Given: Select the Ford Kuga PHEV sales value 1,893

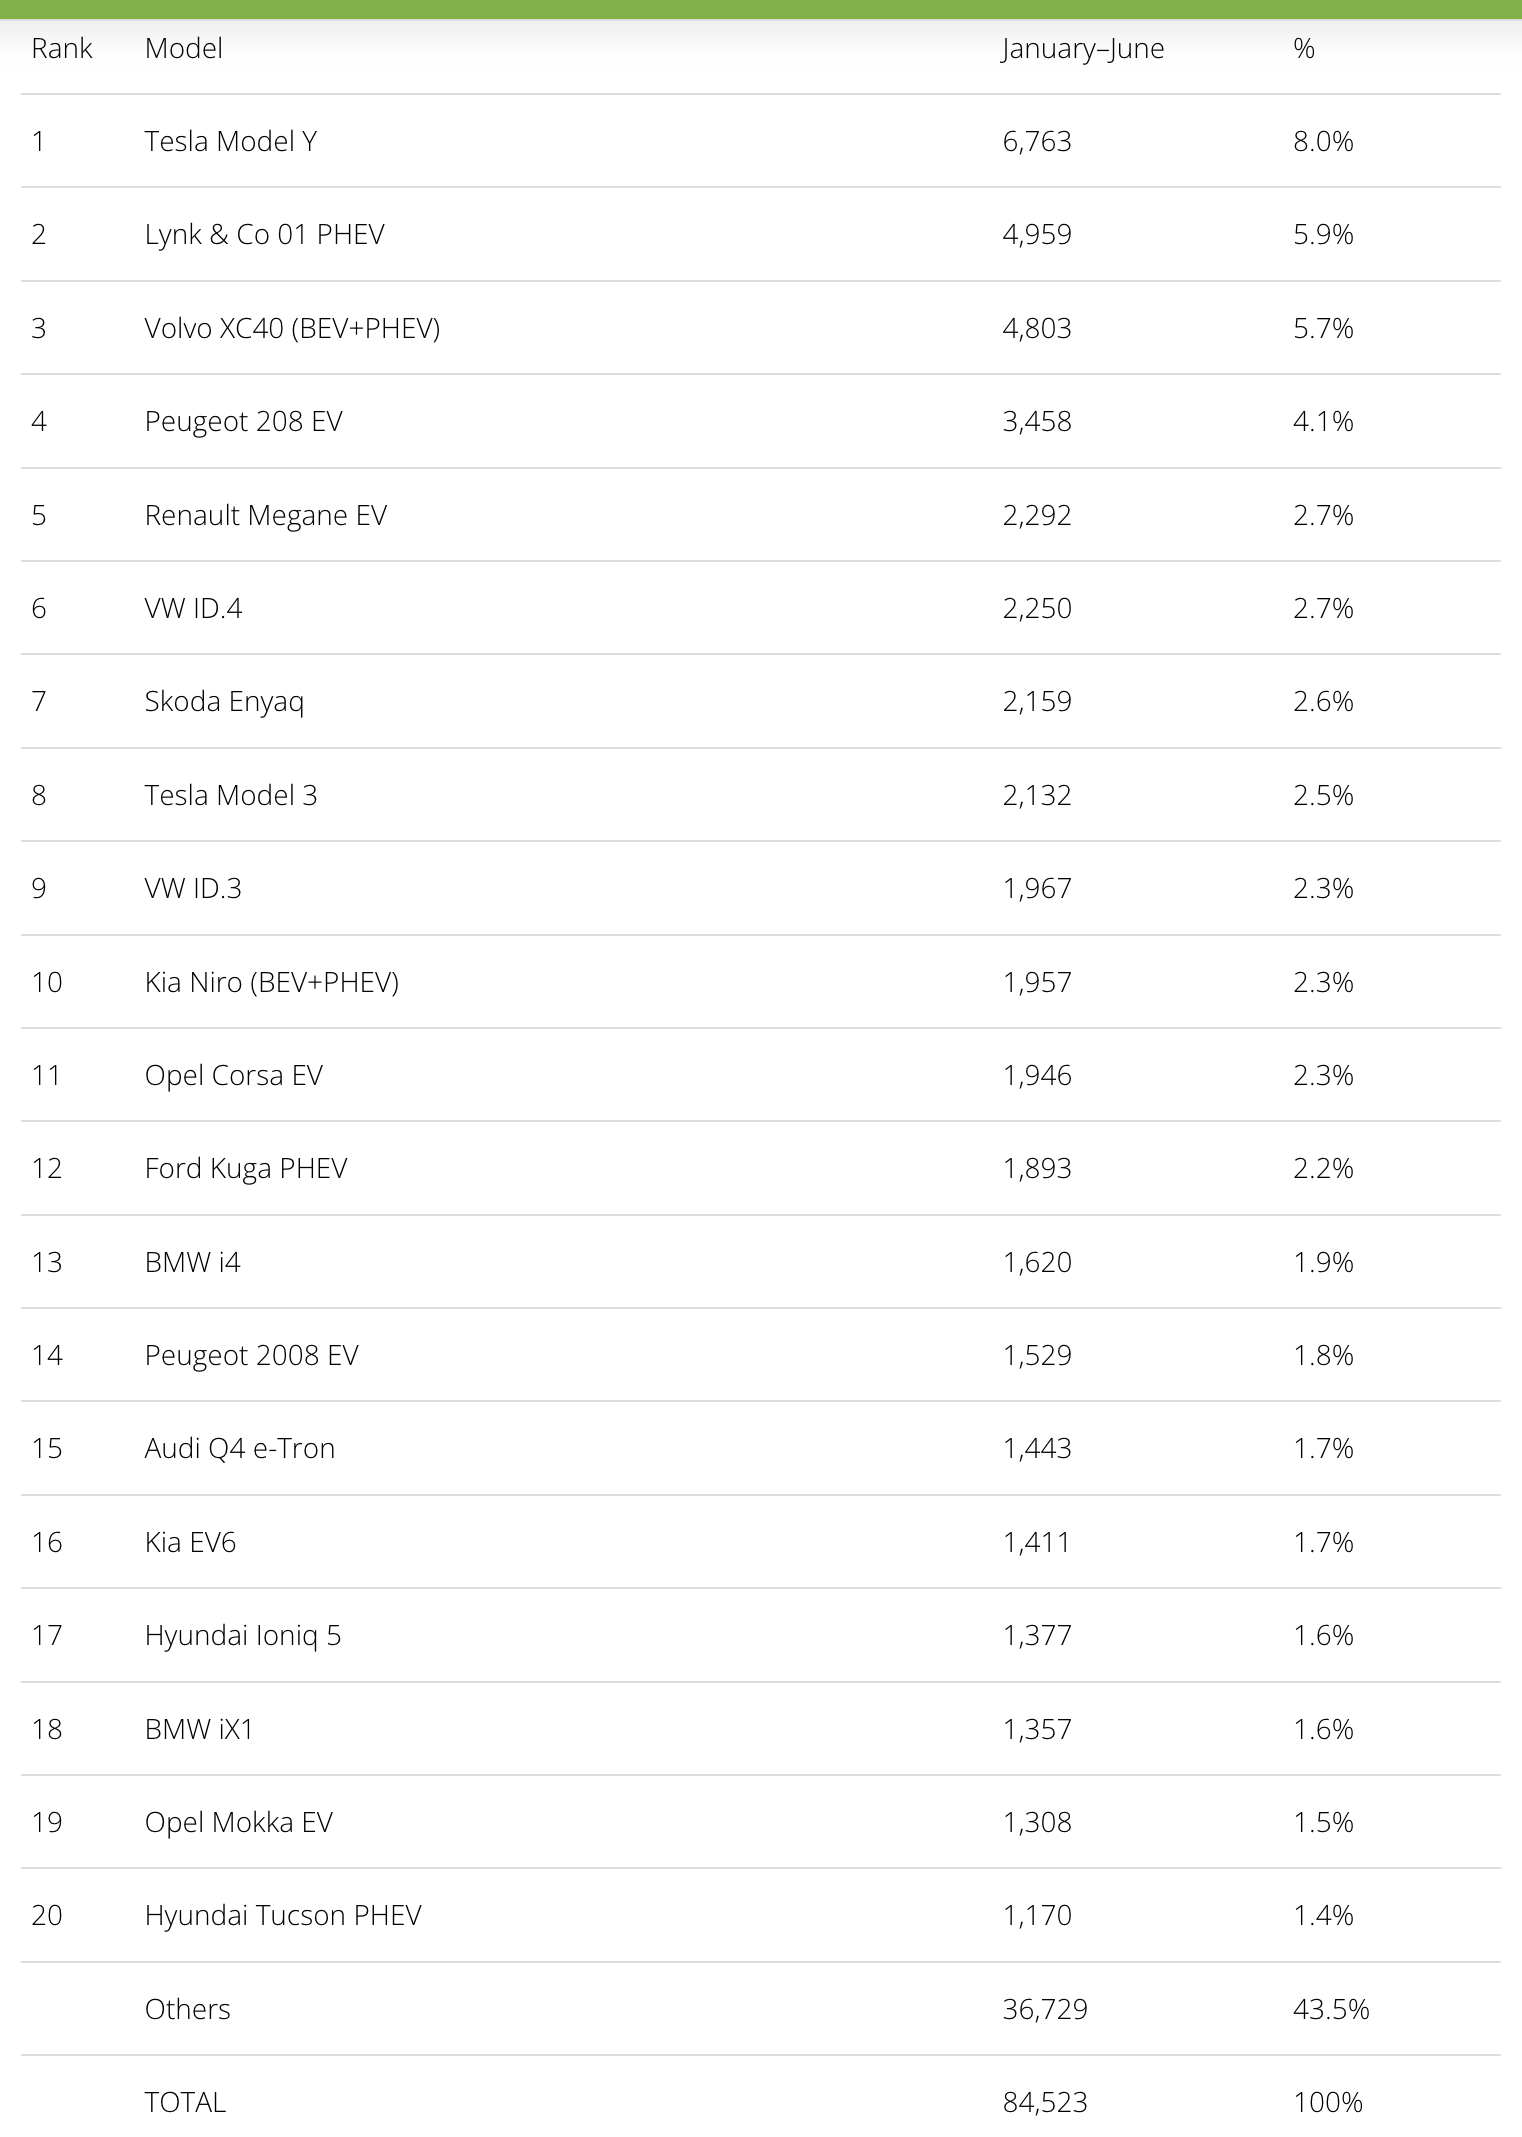Looking at the screenshot, I should point(1036,1168).
